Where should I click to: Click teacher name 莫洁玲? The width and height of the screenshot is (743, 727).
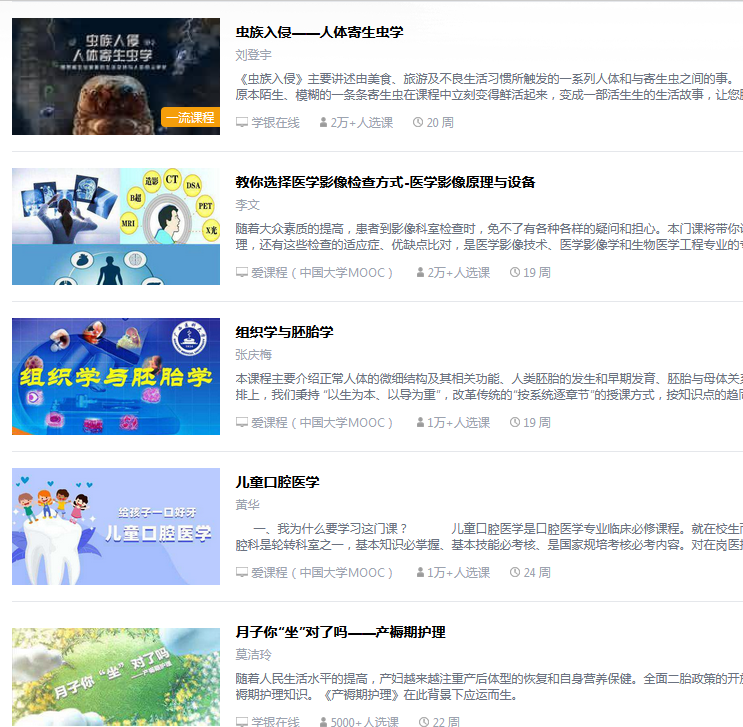253,654
